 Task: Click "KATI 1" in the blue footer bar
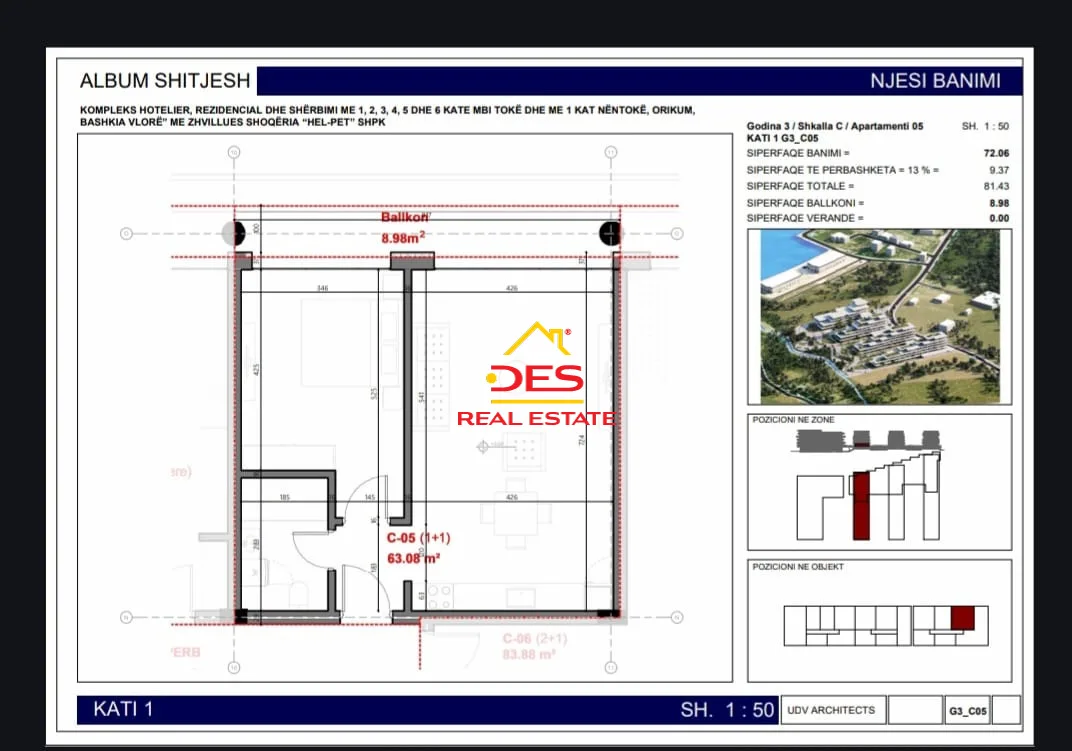pos(123,709)
